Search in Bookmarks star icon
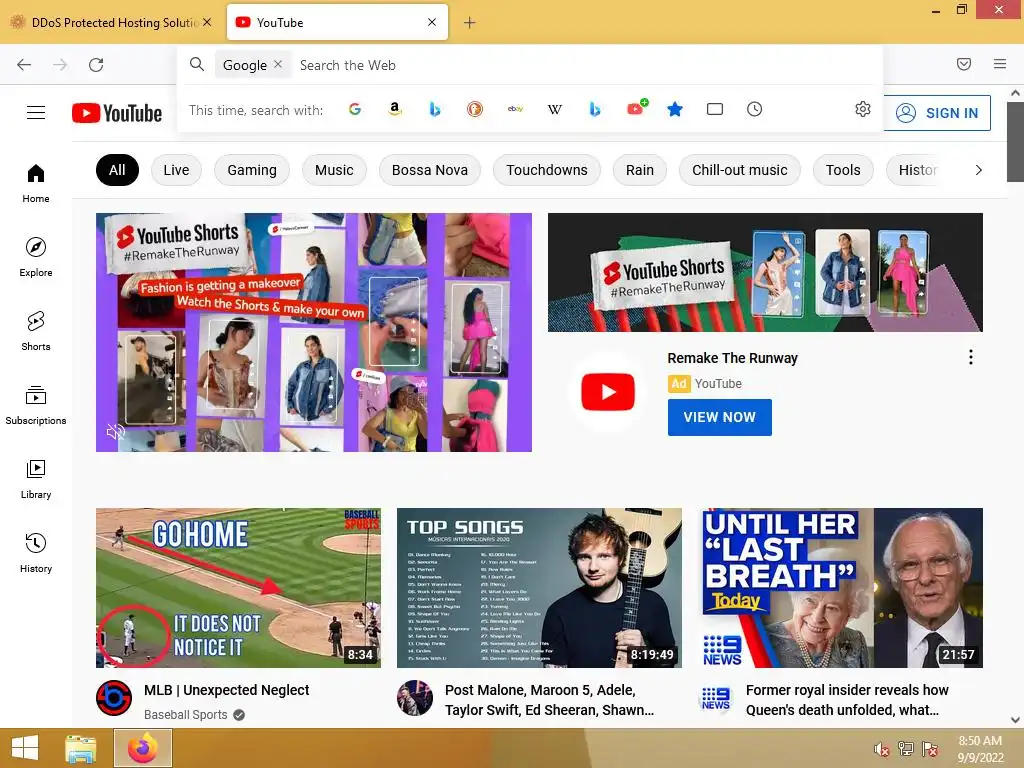Image resolution: width=1024 pixels, height=768 pixels. (x=675, y=109)
